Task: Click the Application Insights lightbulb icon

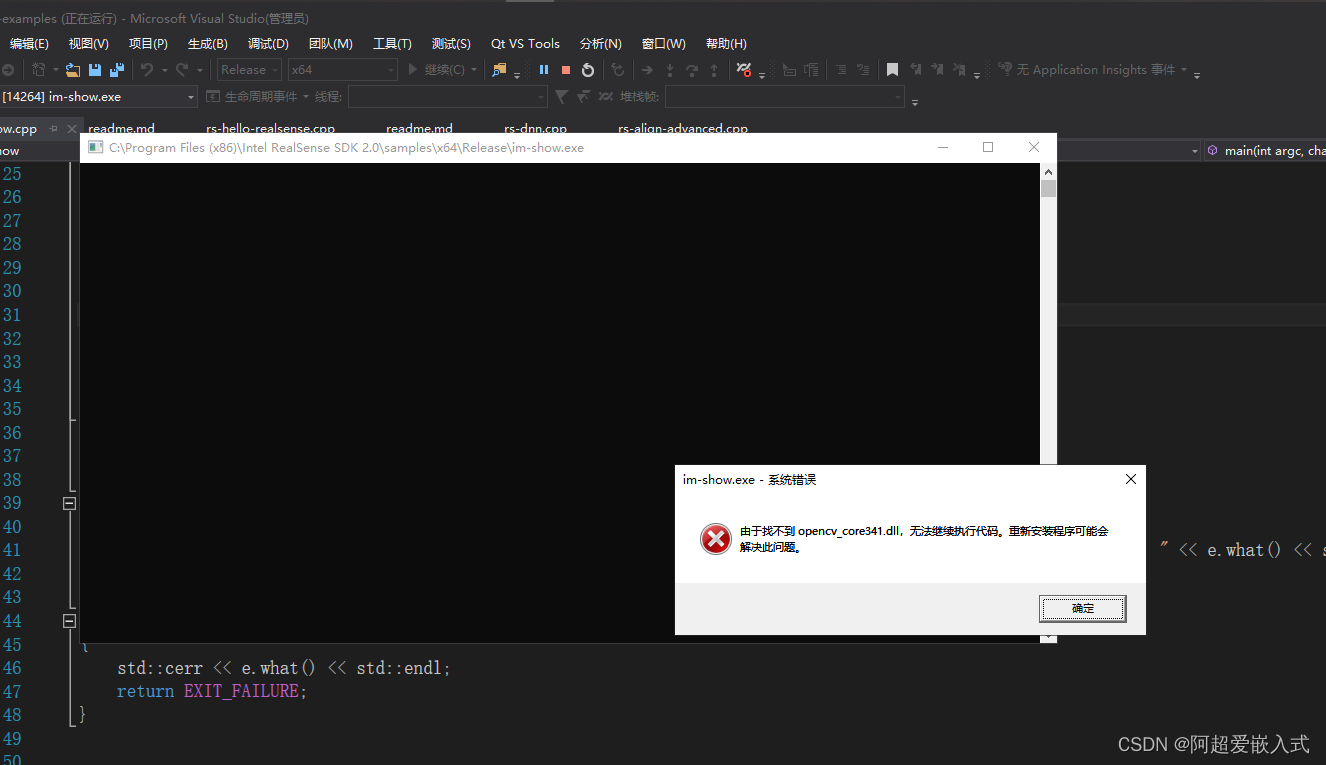Action: 1005,70
